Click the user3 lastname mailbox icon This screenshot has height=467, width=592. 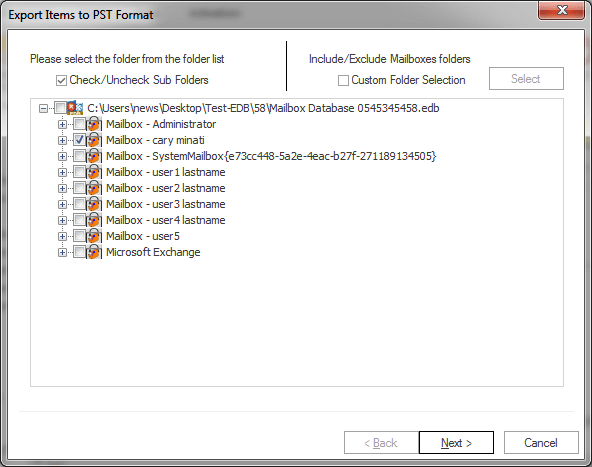pos(94,204)
